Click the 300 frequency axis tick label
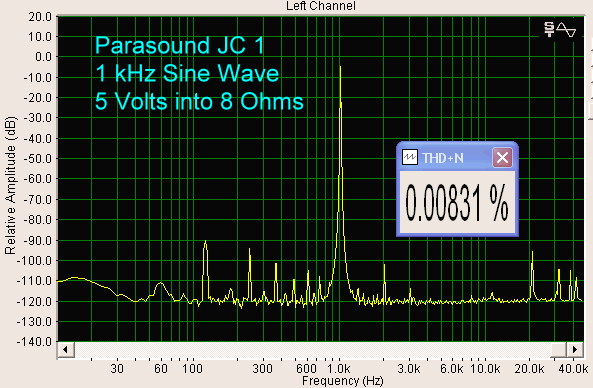 click(262, 368)
